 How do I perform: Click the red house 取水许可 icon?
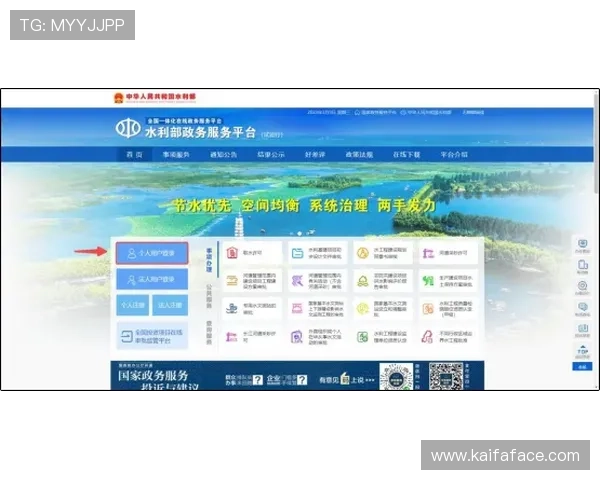(232, 253)
